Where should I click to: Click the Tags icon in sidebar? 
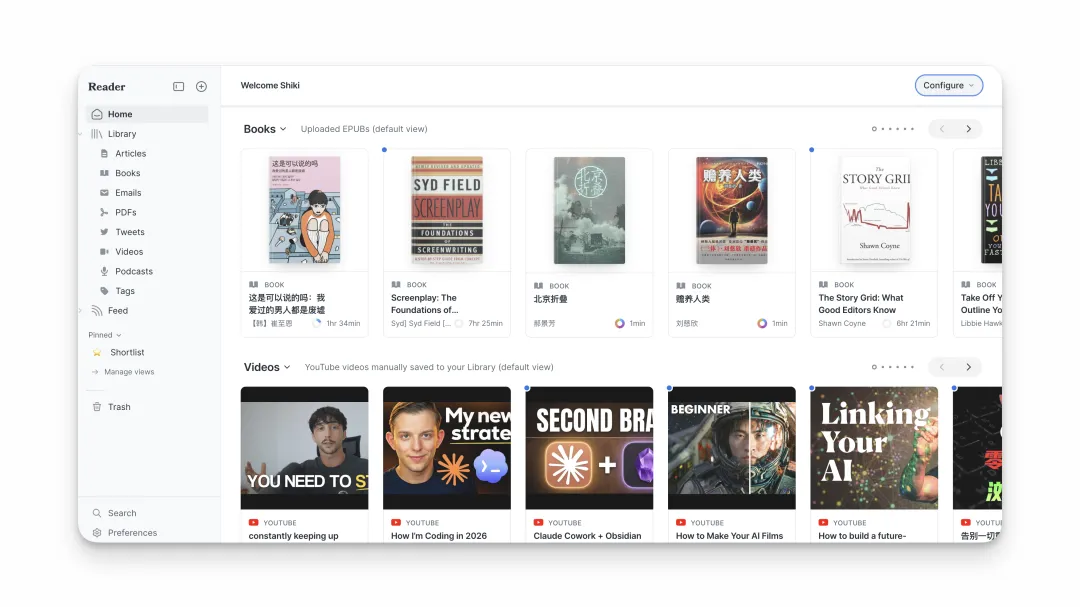click(x=105, y=291)
